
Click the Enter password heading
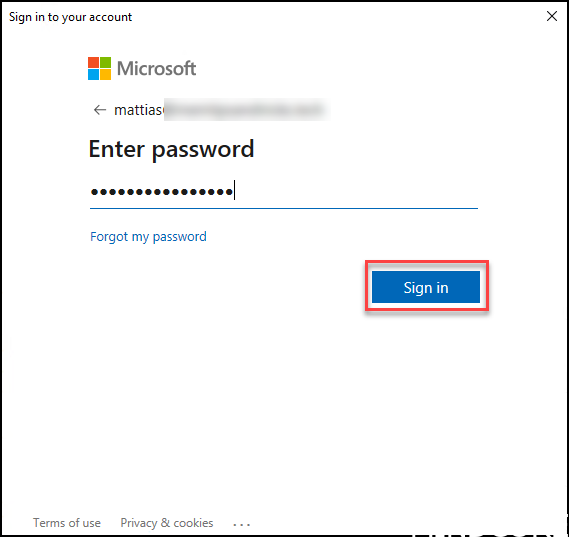[171, 149]
